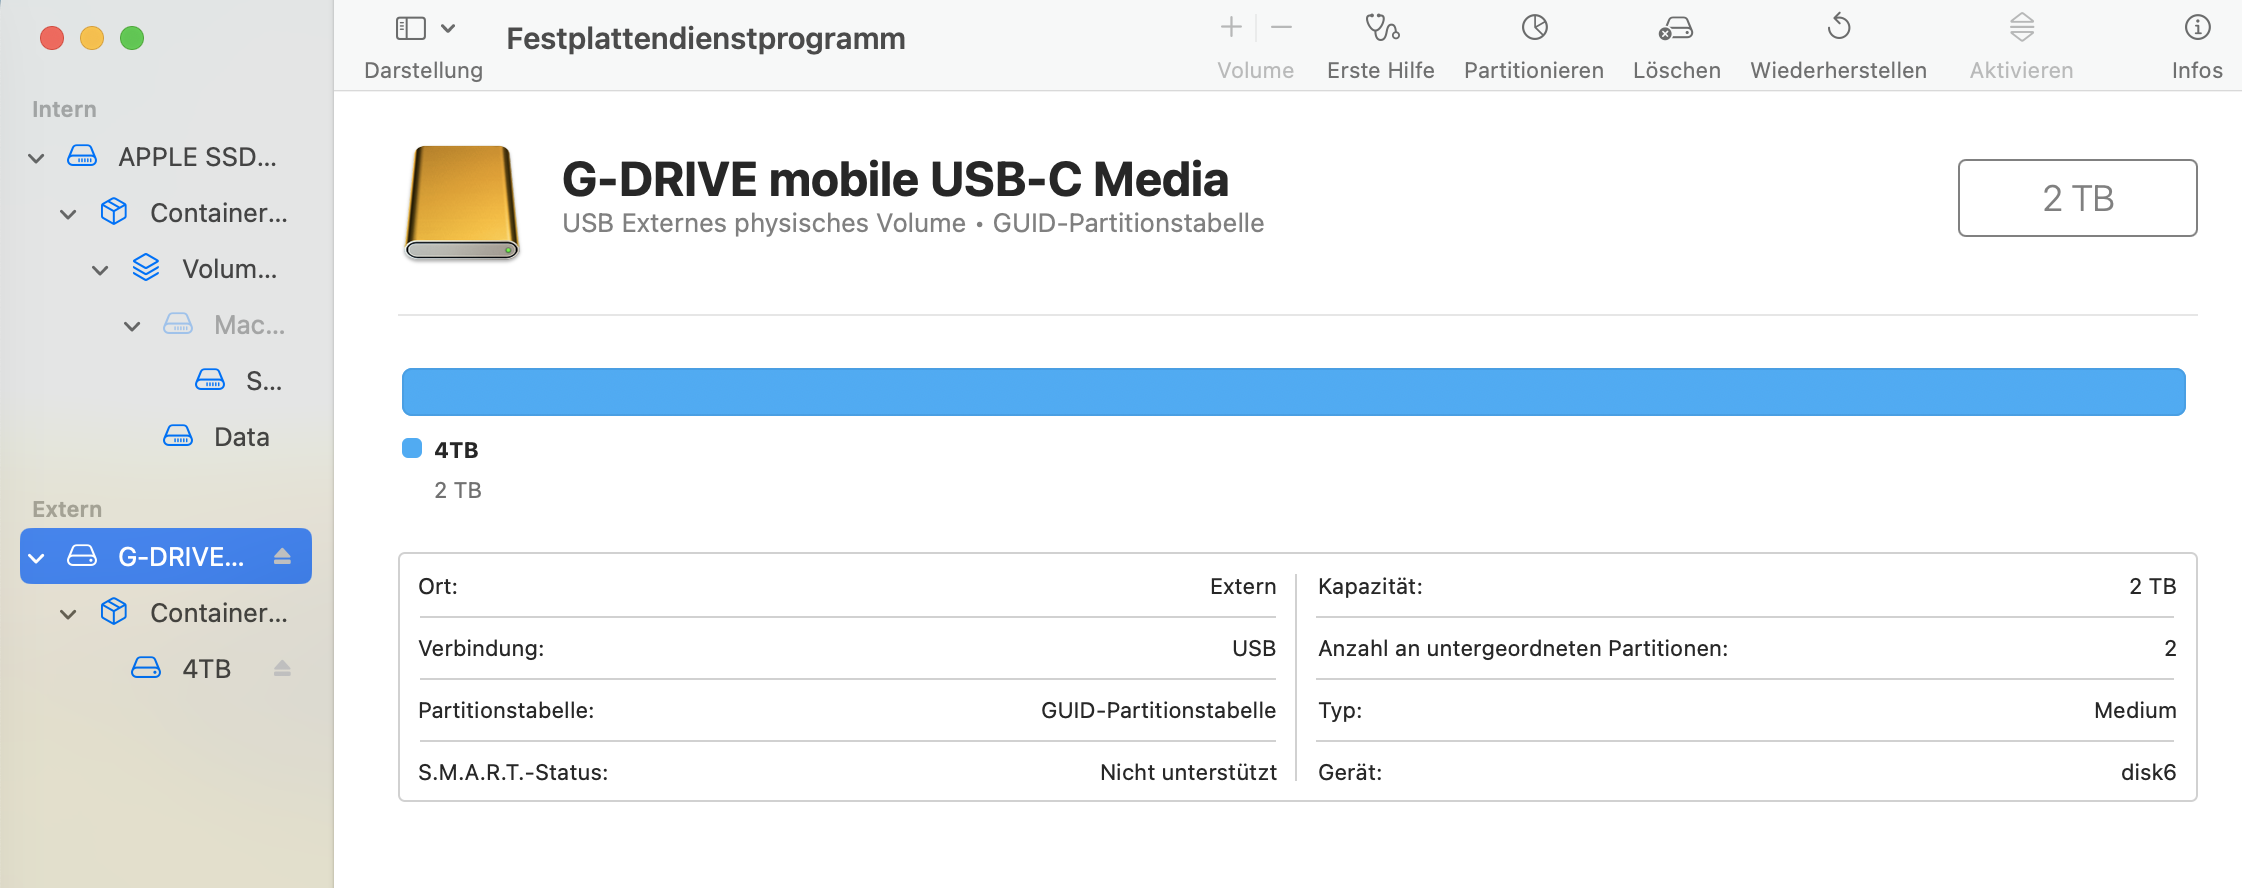Collapse the APPLE SSD disk tree

[37, 158]
